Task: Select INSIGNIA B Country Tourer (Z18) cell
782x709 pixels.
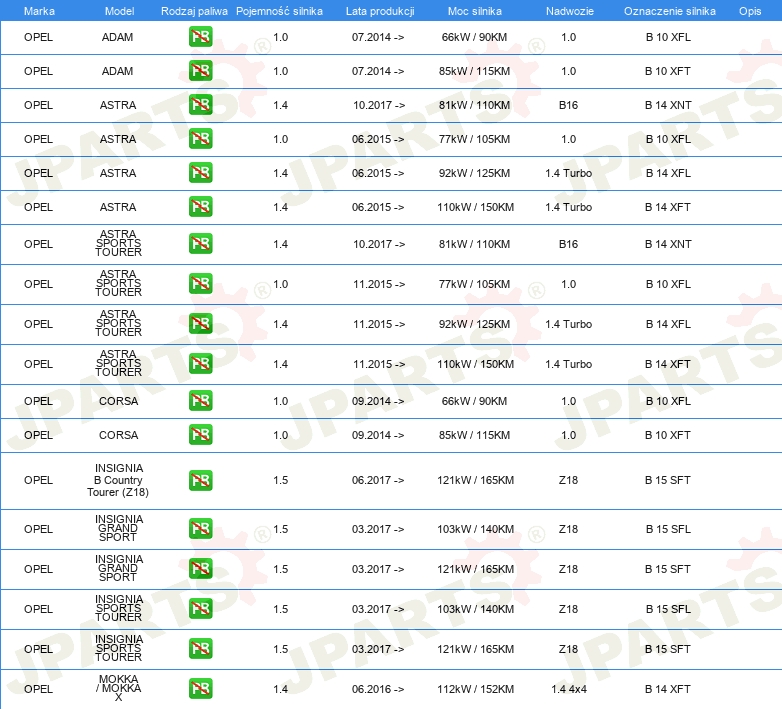Action: (118, 480)
